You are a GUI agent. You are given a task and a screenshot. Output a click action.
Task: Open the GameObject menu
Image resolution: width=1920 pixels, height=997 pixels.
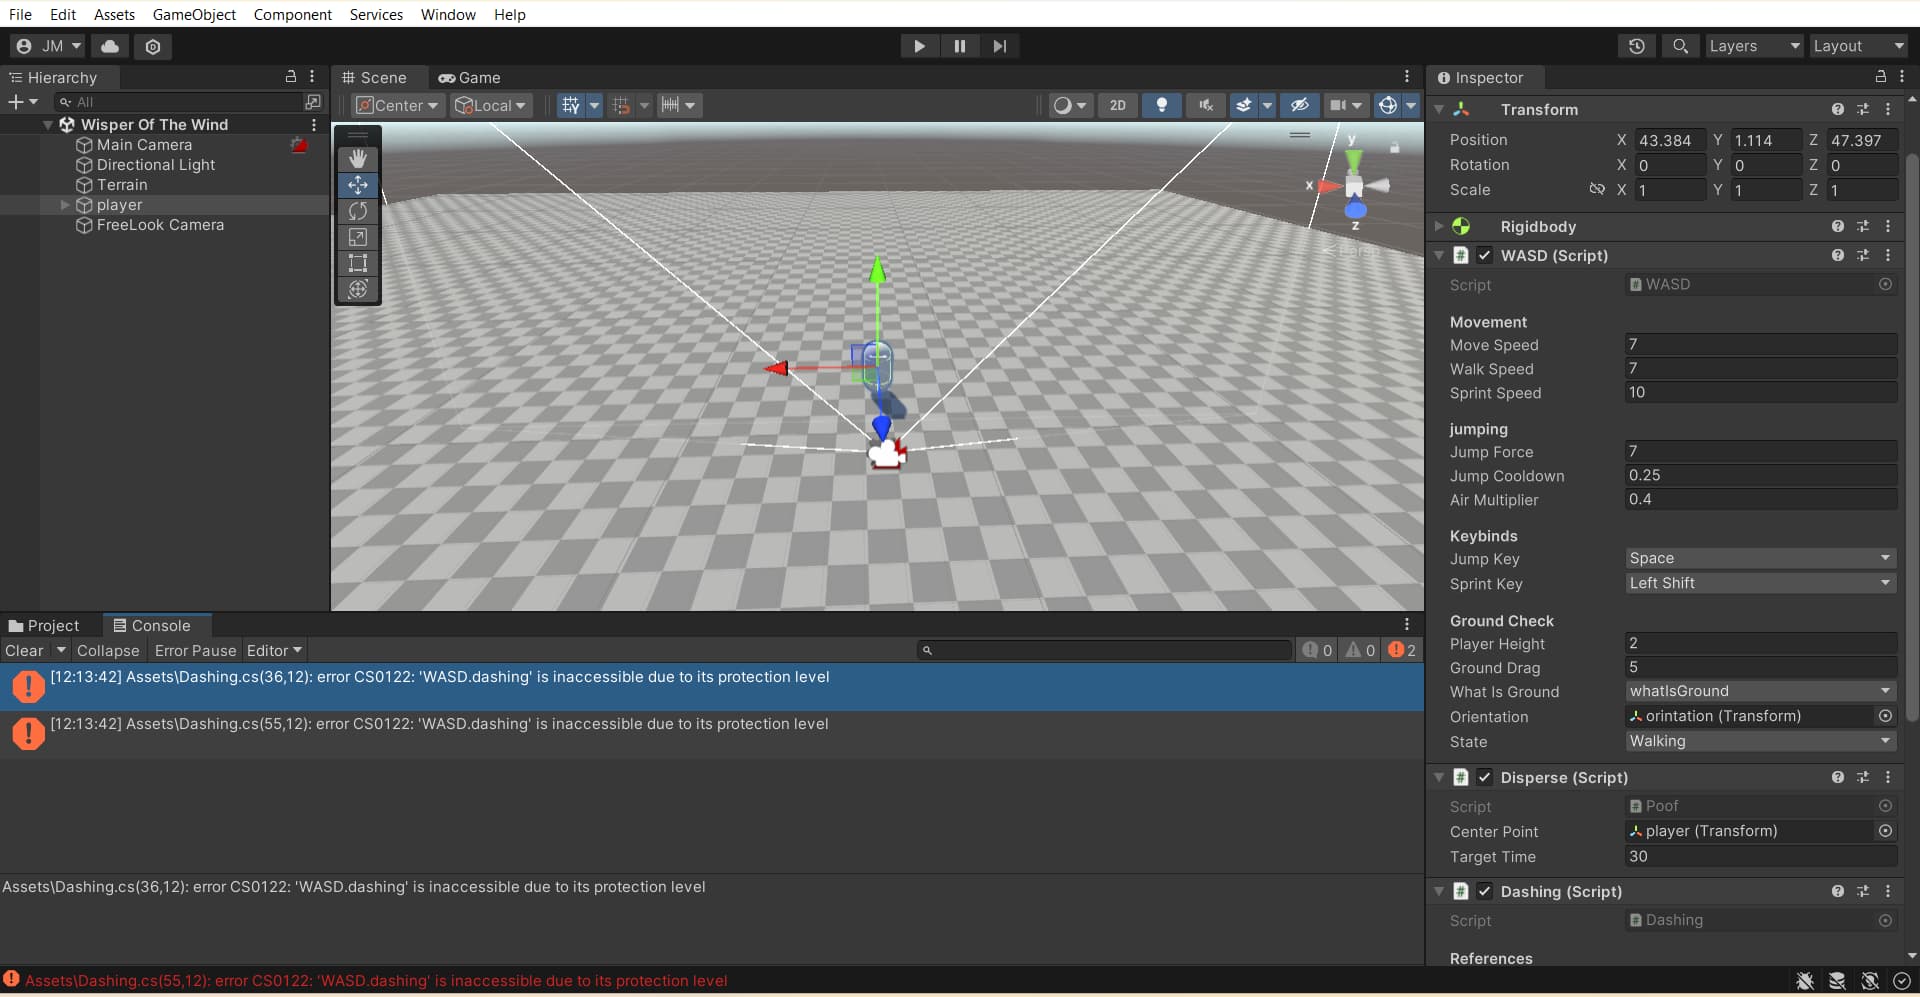[x=194, y=14]
